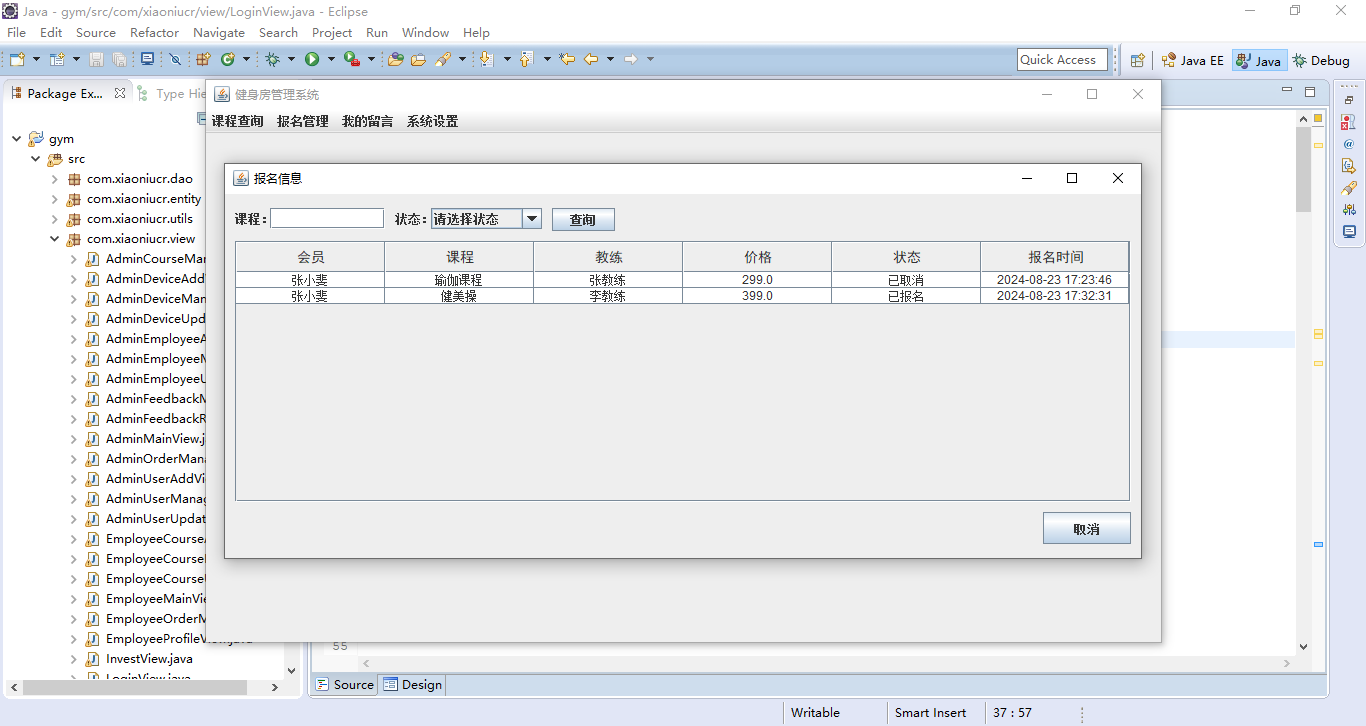Open the Navigate menu
Screen dimensions: 1366x726
point(219,32)
